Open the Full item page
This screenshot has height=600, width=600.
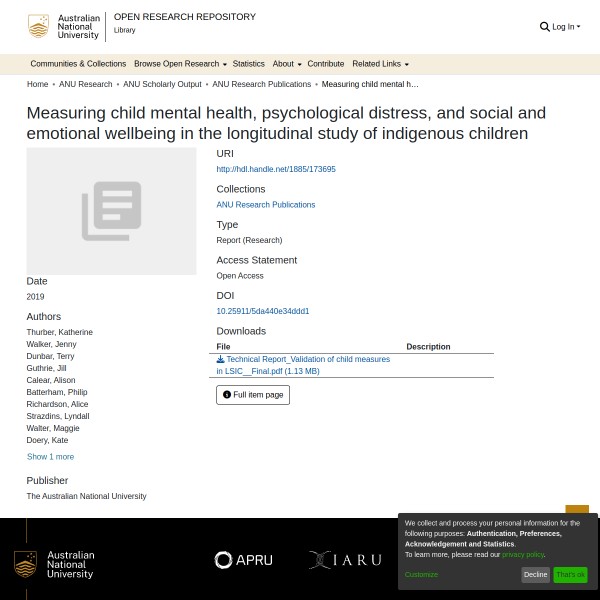click(253, 395)
